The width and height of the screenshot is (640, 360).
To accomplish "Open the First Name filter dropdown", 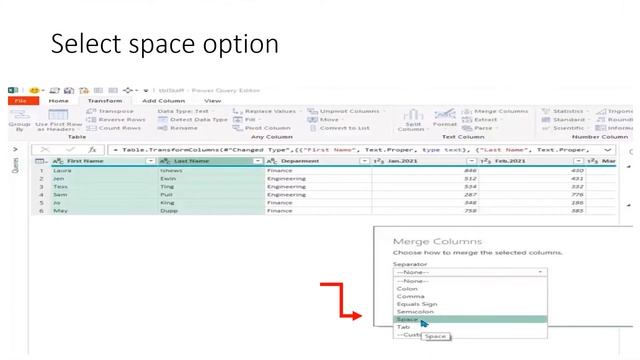I will [x=151, y=161].
